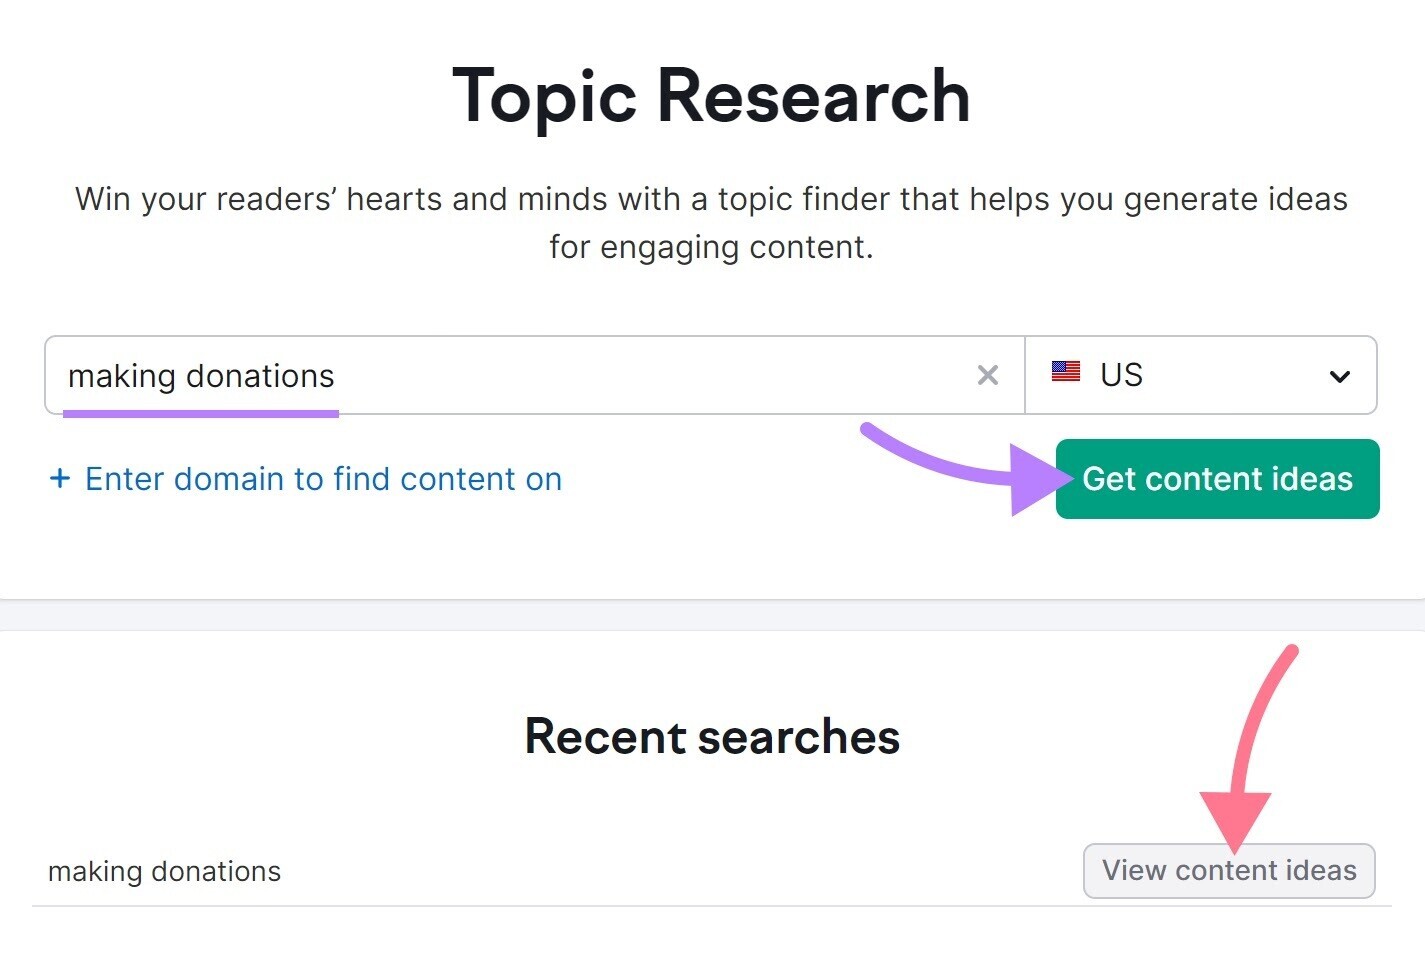The width and height of the screenshot is (1425, 980).
Task: Click the gray divider band above Recent searches
Action: pyautogui.click(x=712, y=615)
